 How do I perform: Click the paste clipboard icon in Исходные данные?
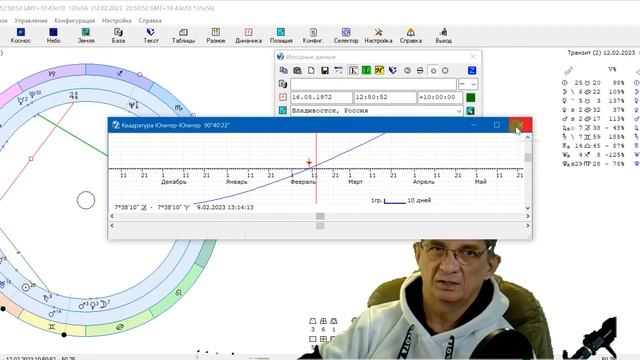tap(297, 71)
